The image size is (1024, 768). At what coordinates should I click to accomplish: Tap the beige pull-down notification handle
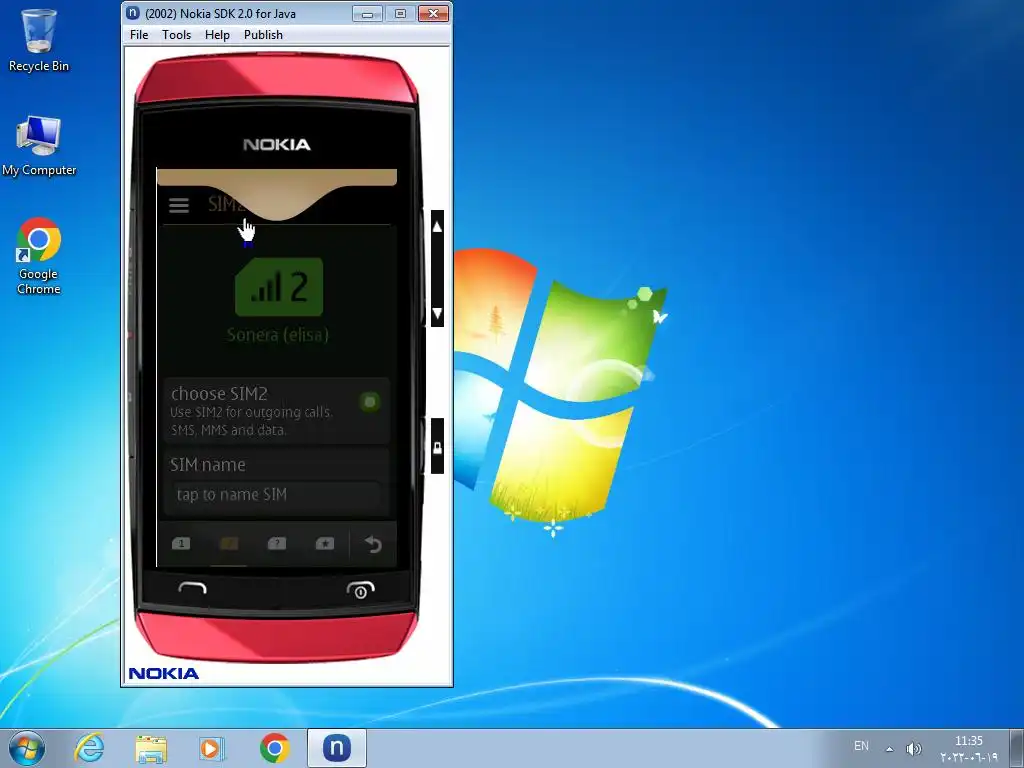277,194
